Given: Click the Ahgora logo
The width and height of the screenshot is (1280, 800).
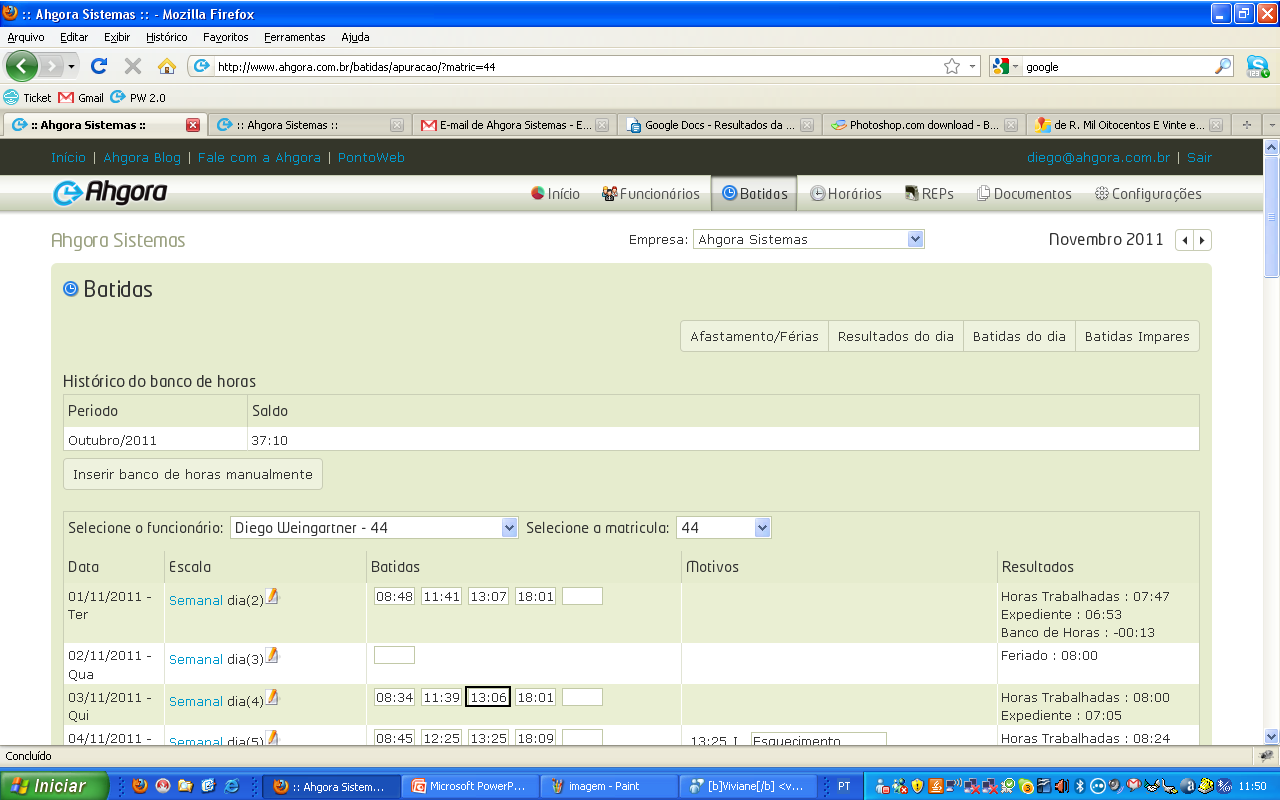Looking at the screenshot, I should (110, 193).
